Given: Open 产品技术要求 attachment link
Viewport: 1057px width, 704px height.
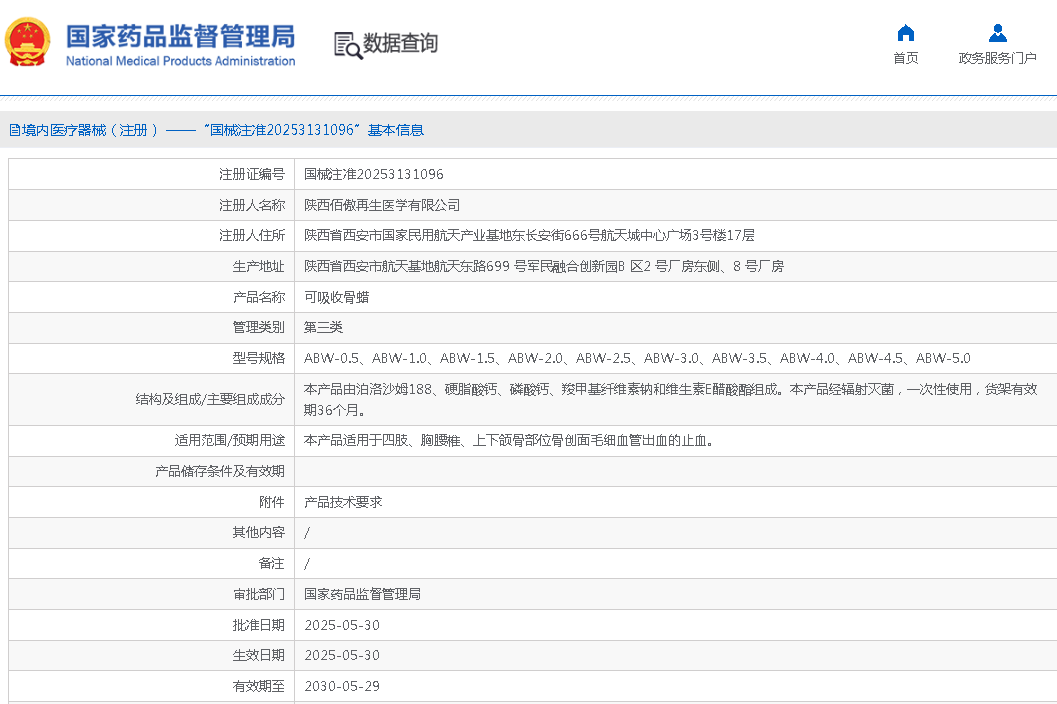Looking at the screenshot, I should tap(343, 502).
